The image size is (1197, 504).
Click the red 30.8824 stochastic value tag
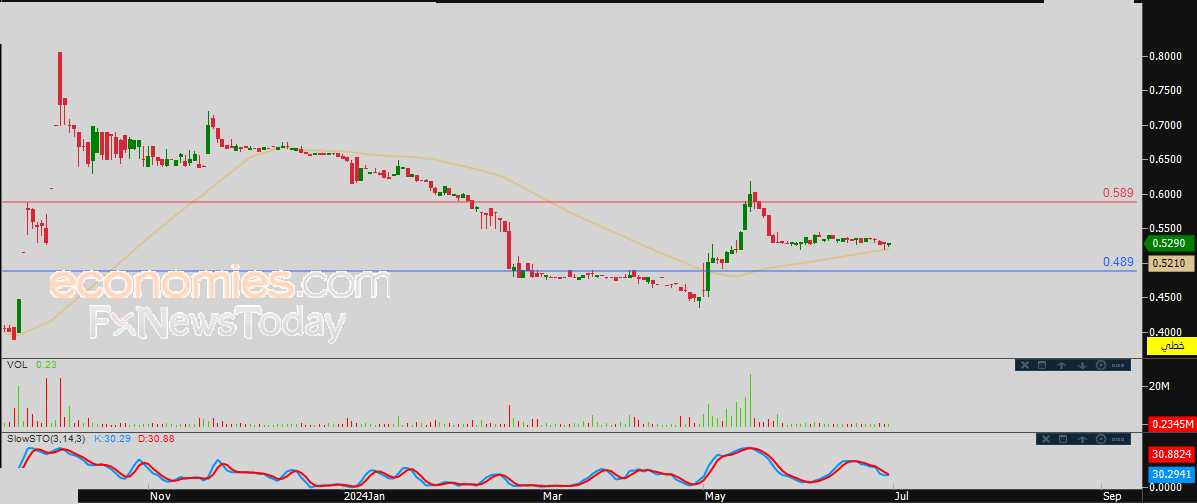pos(1172,454)
